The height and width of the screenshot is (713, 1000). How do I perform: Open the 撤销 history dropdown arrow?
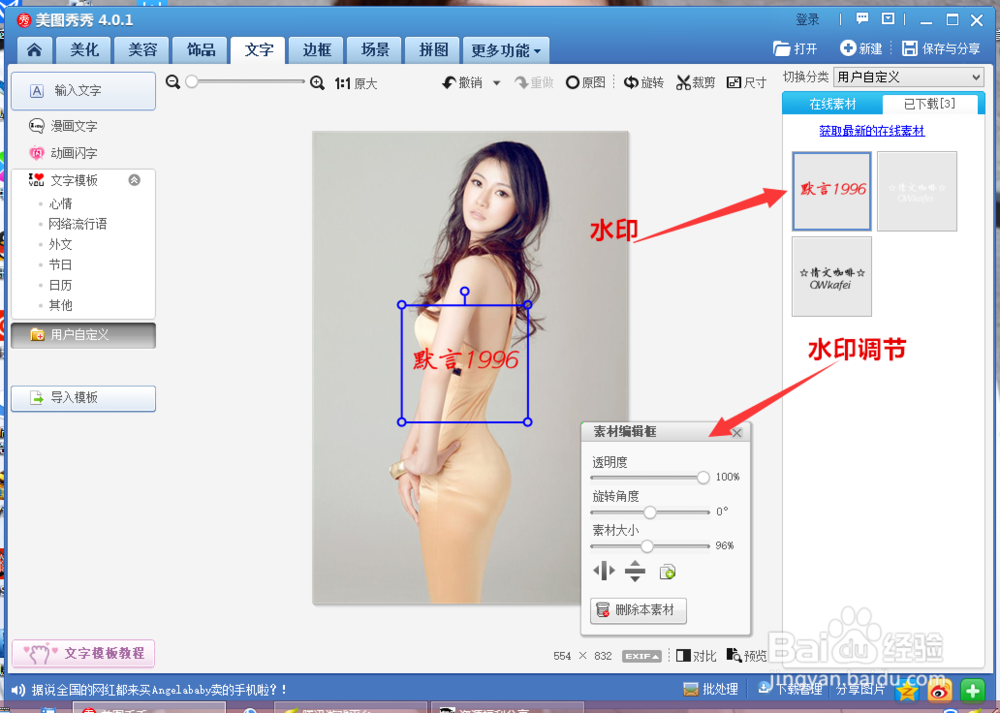496,83
